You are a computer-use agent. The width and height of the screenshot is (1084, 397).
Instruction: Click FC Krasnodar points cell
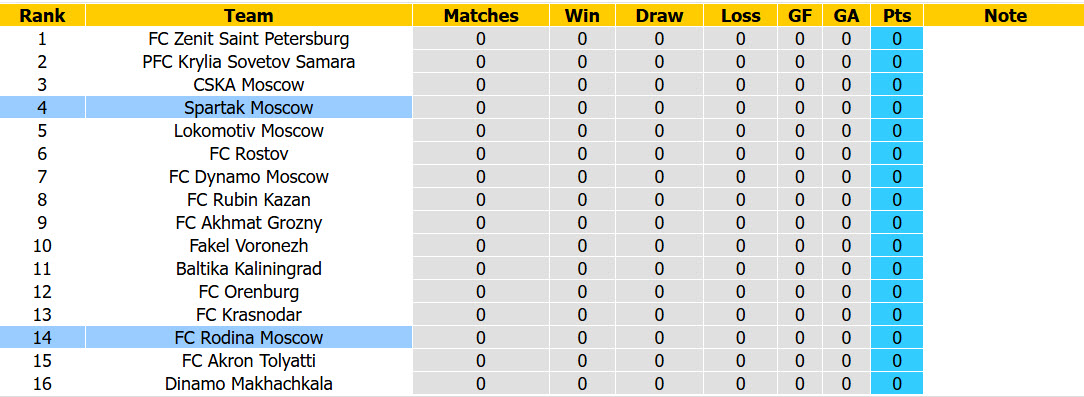(897, 315)
